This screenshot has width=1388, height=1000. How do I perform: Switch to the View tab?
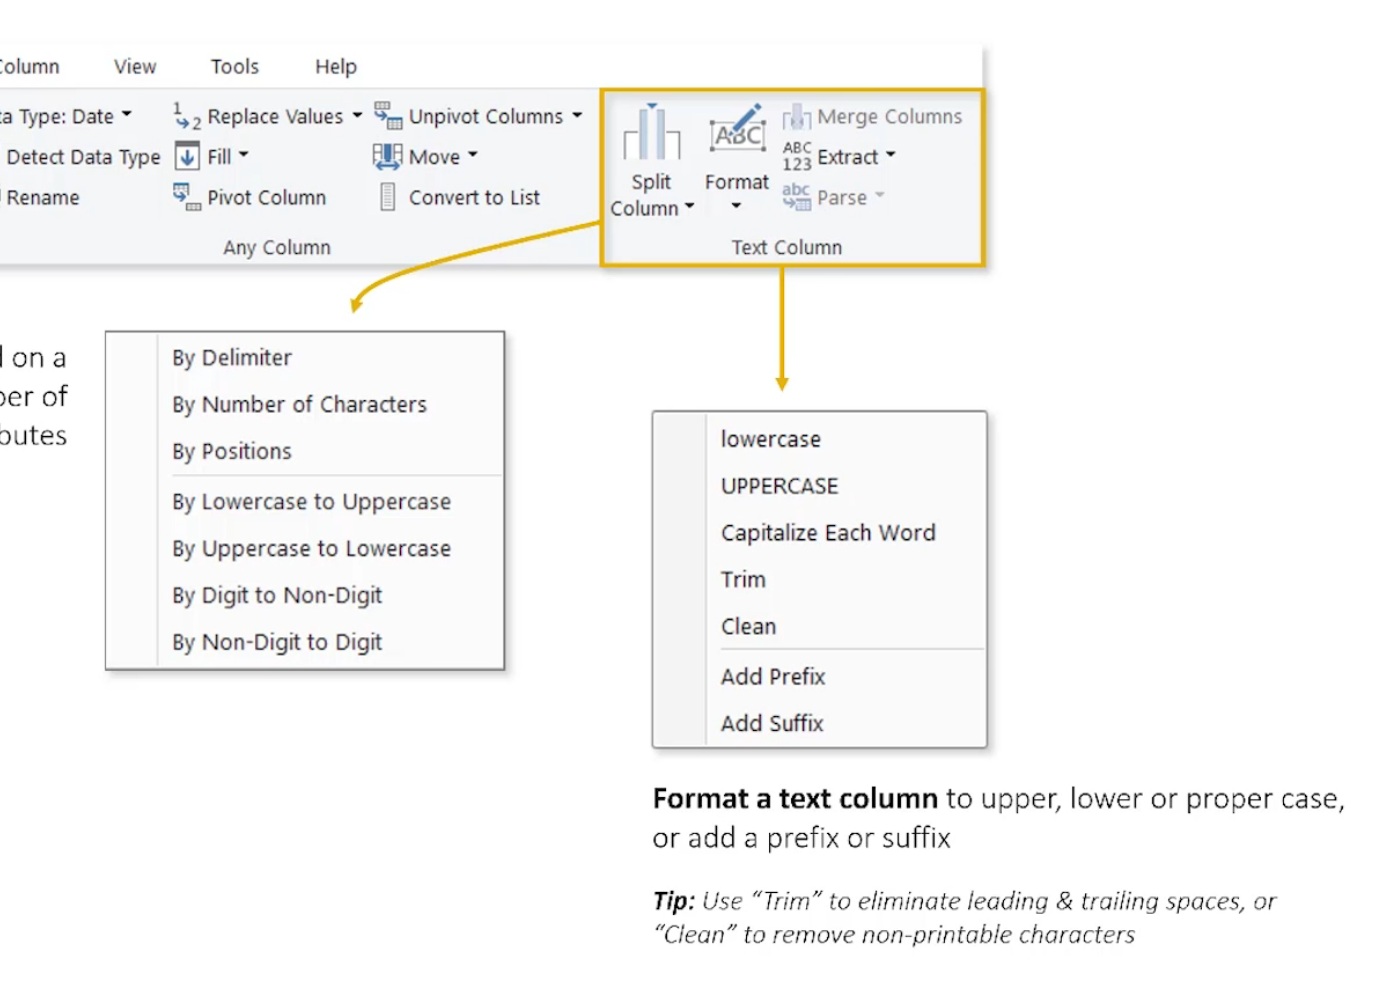(x=135, y=67)
